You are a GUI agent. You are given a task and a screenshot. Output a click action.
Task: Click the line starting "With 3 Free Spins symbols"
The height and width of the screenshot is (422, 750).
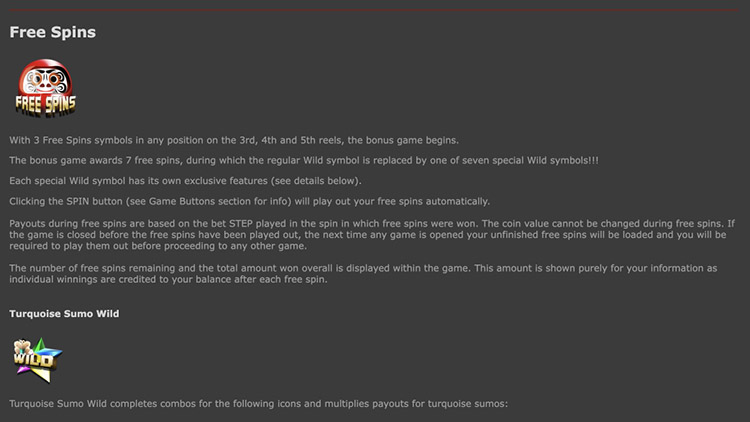(232, 140)
